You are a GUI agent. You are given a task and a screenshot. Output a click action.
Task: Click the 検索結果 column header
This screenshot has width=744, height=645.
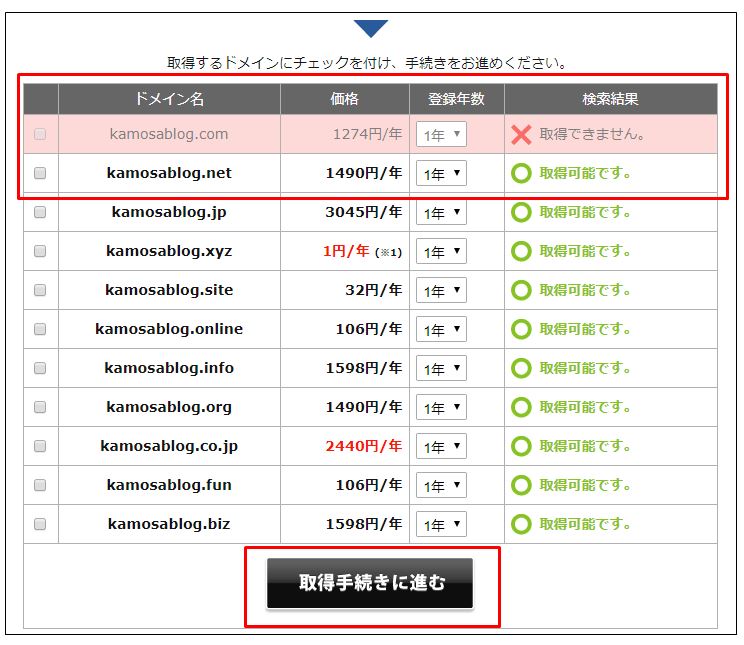(610, 99)
